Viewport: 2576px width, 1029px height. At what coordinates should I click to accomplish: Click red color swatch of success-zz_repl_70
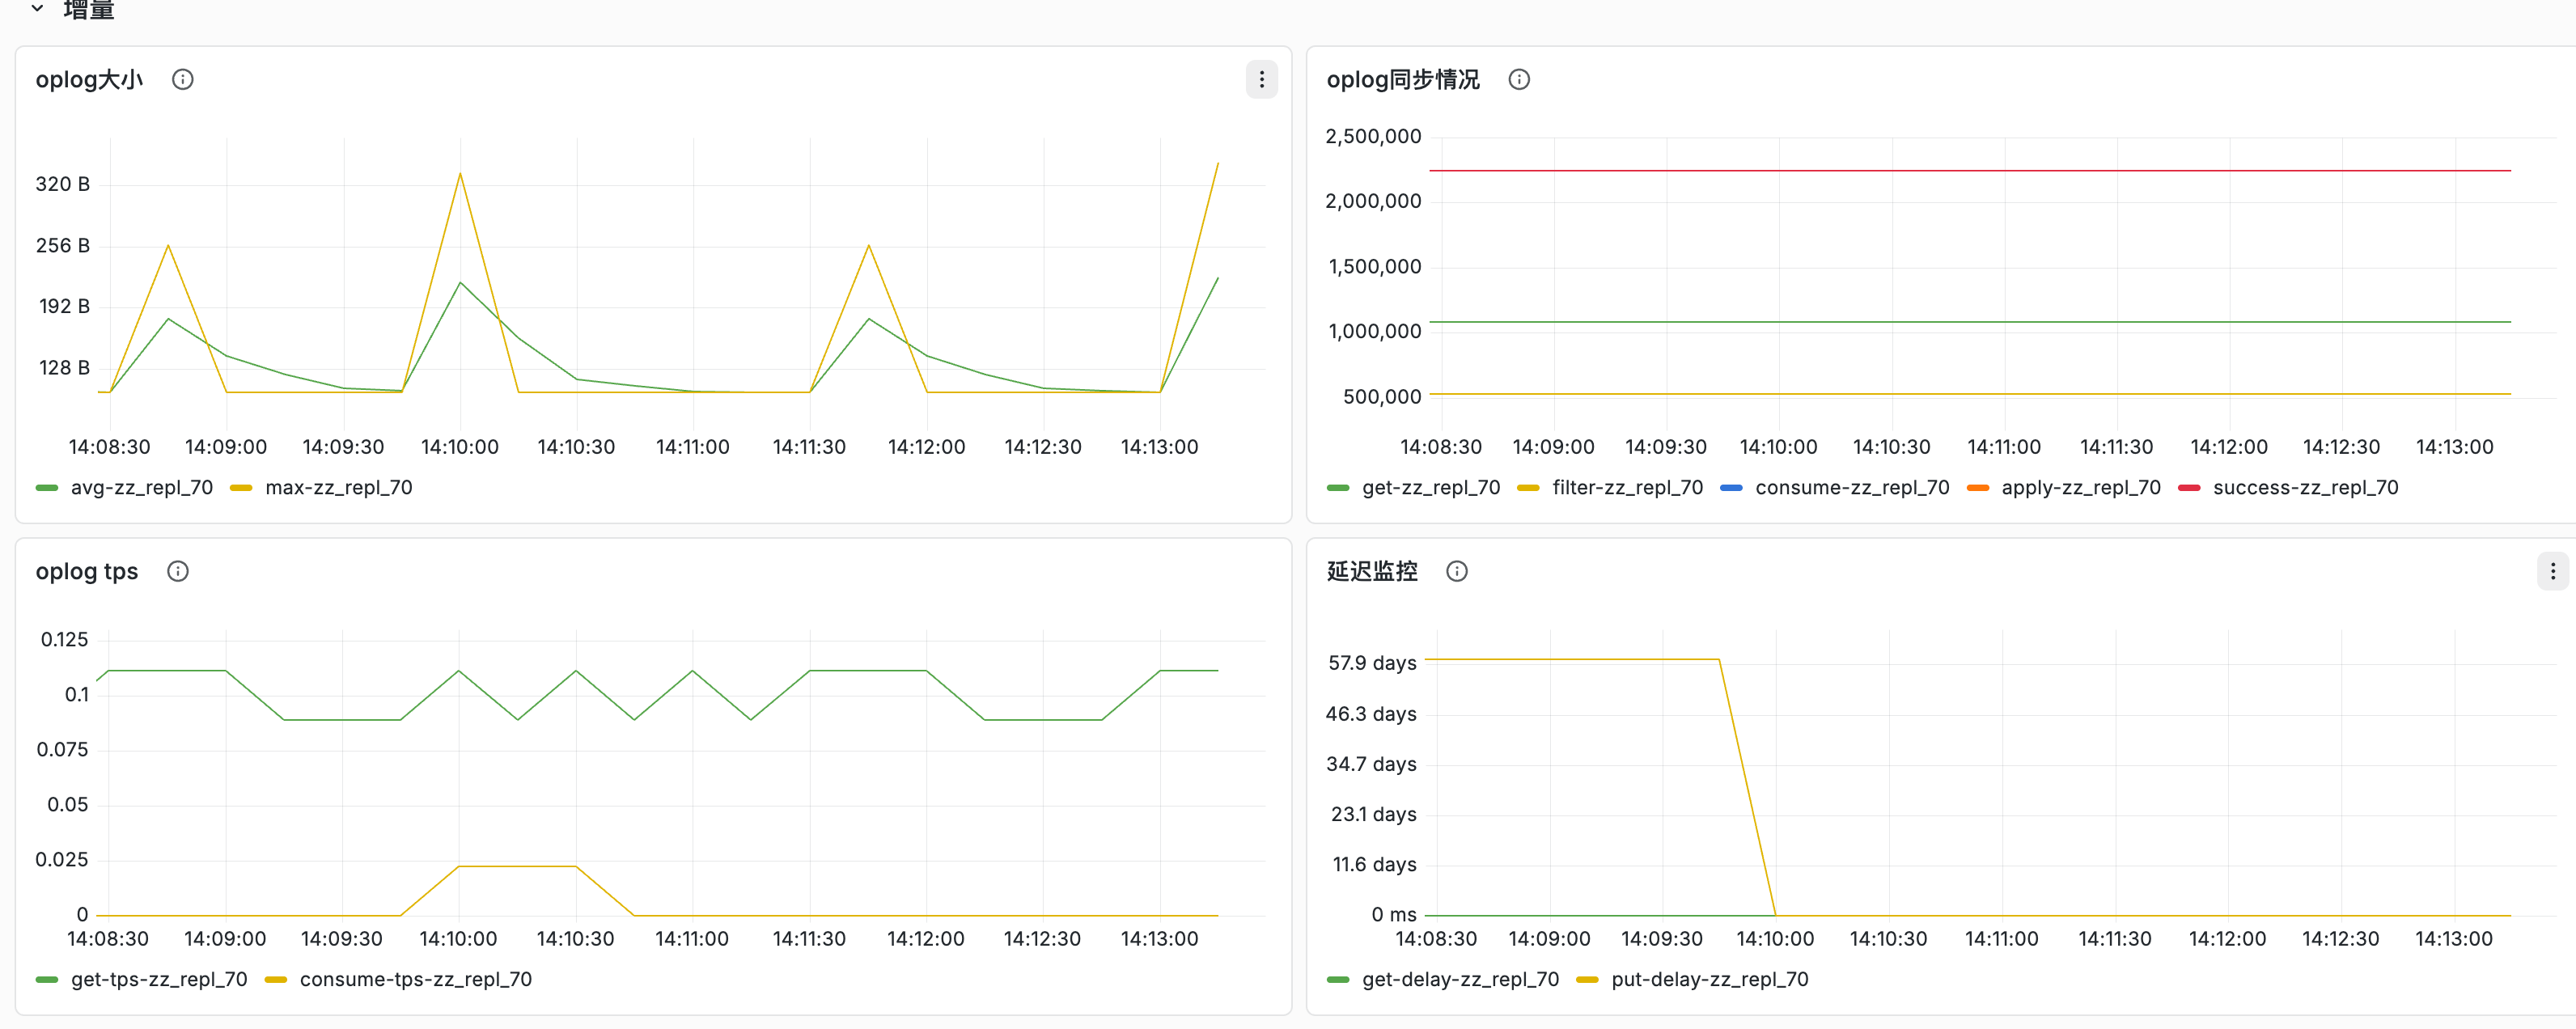pos(2189,488)
